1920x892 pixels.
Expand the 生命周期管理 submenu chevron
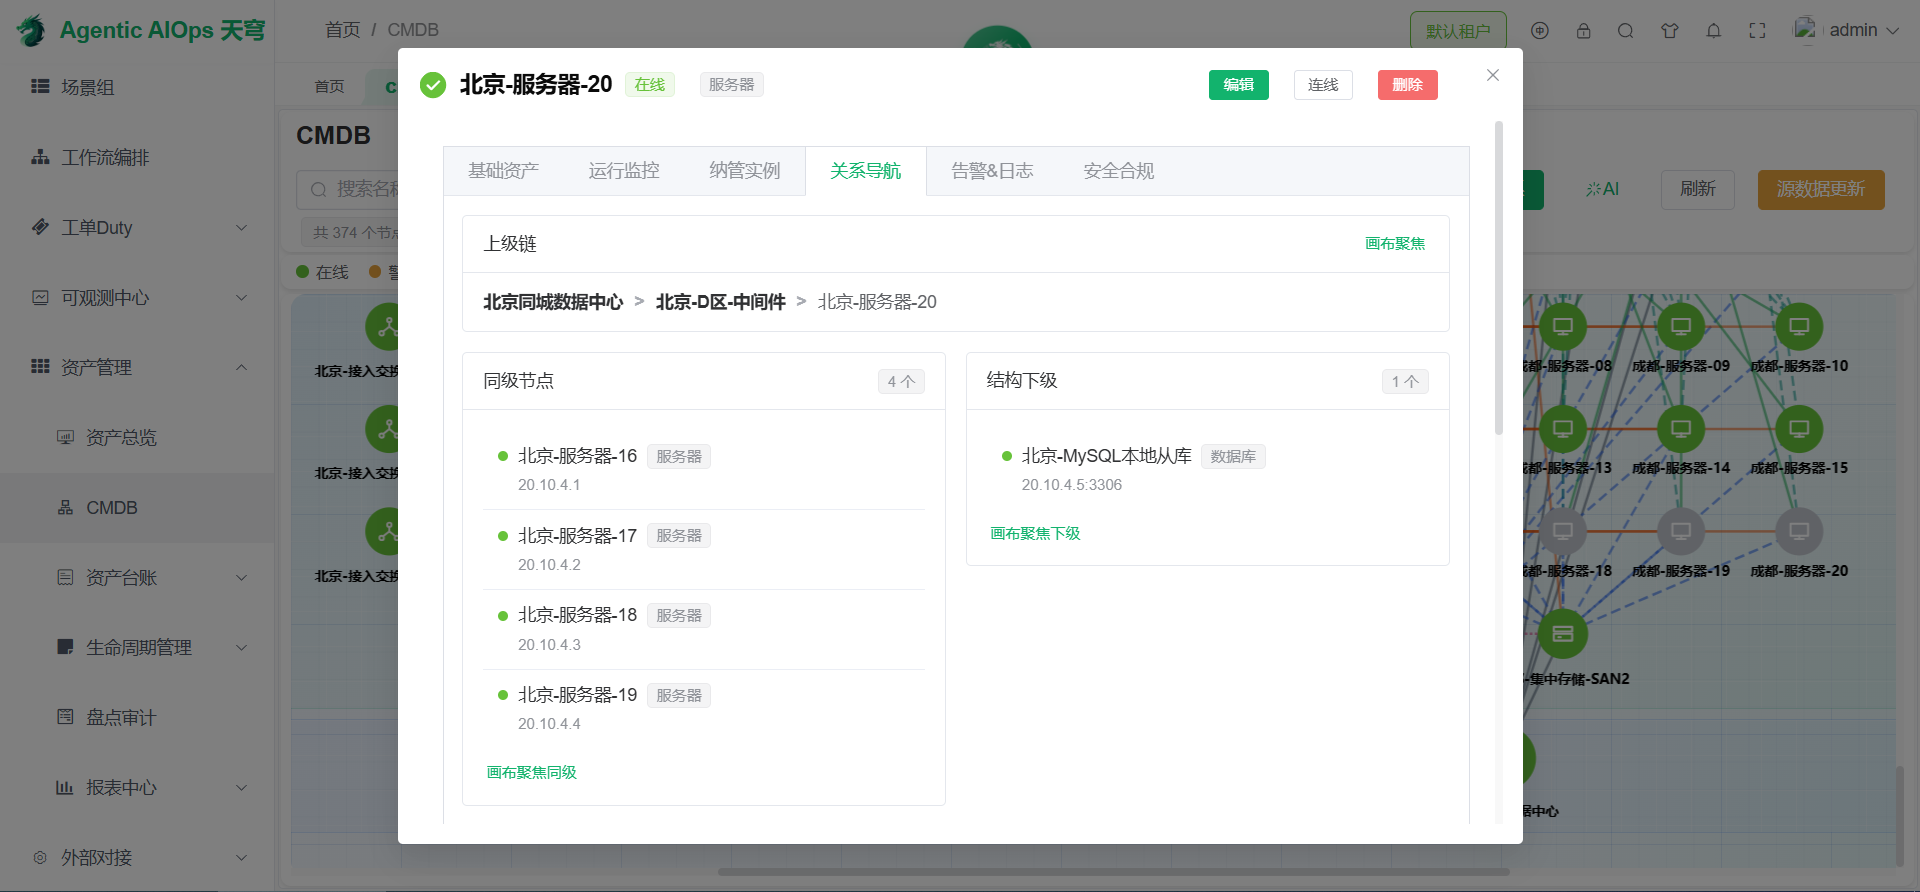[241, 648]
